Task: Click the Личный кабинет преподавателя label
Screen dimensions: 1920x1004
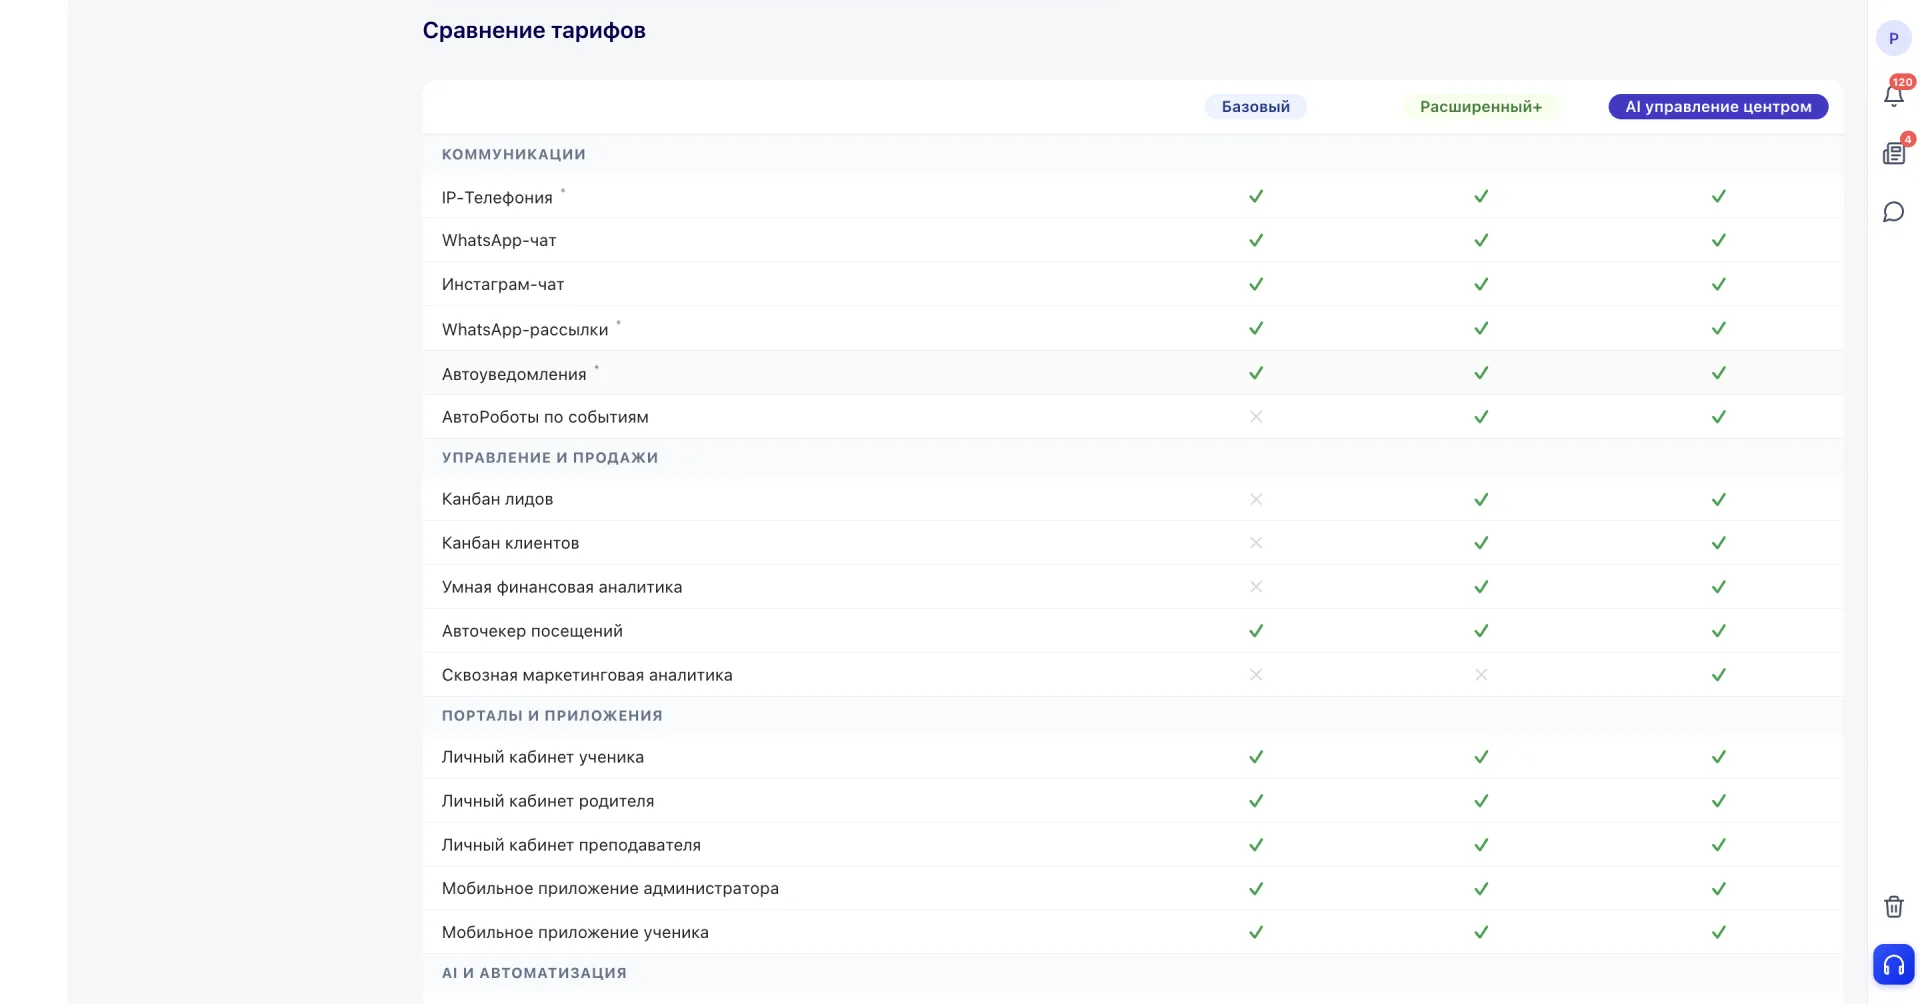Action: click(571, 845)
